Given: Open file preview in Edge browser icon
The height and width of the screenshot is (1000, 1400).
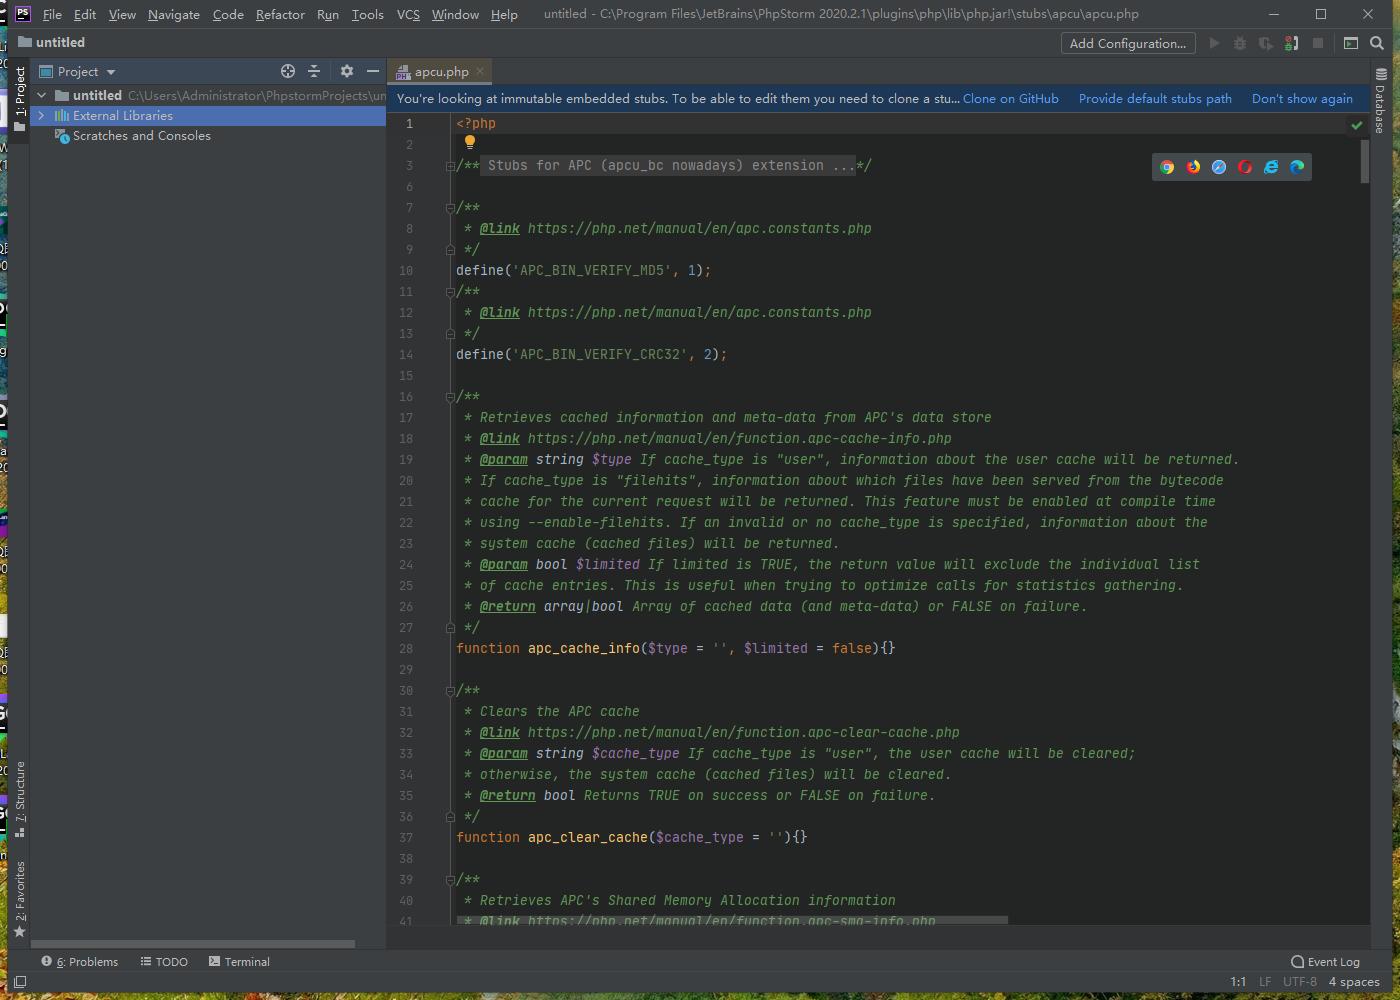Looking at the screenshot, I should click(x=1297, y=167).
